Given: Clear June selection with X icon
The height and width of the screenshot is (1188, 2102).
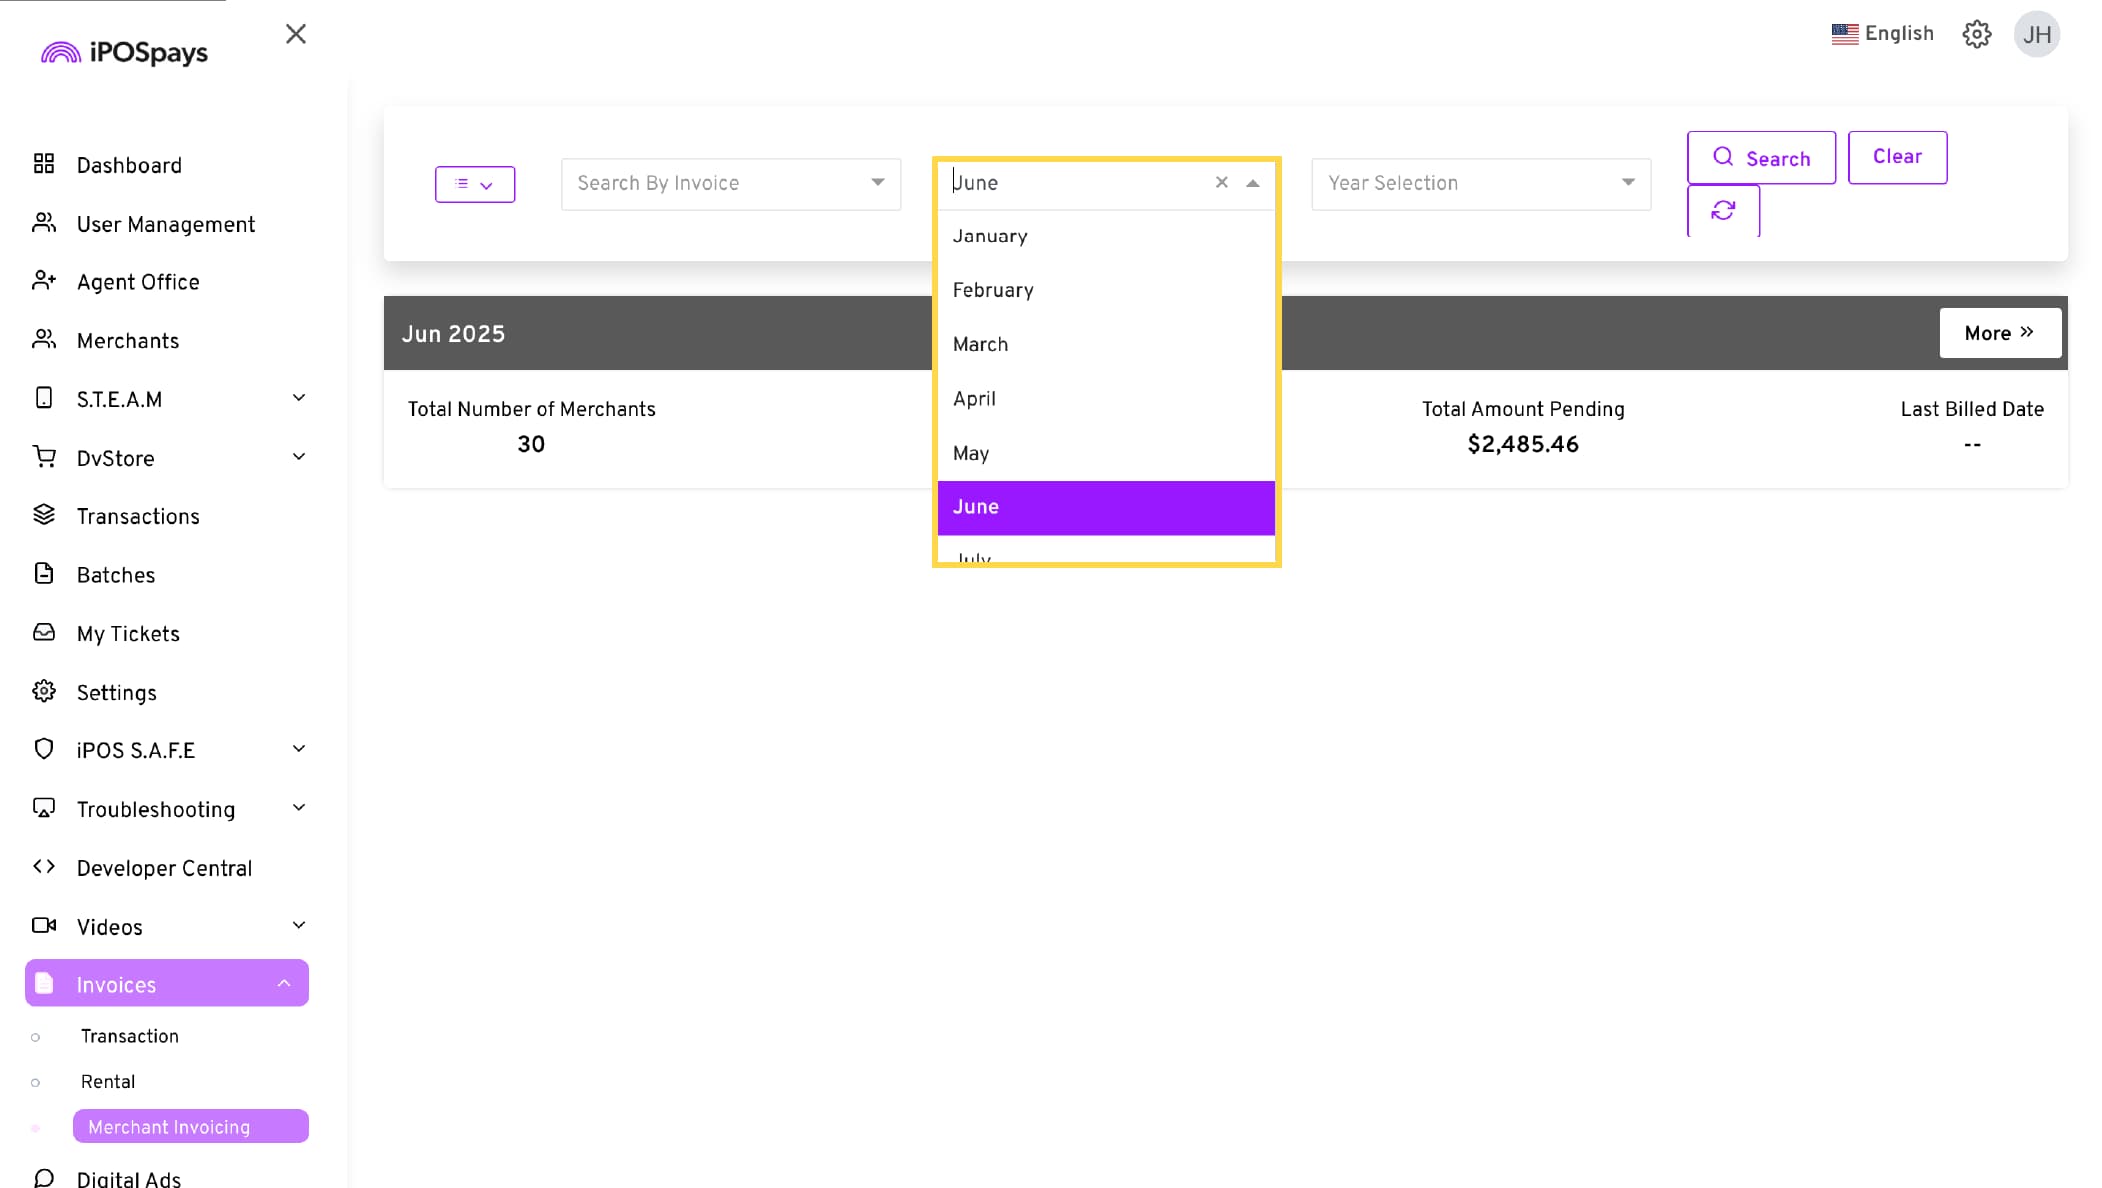Looking at the screenshot, I should click(1221, 182).
